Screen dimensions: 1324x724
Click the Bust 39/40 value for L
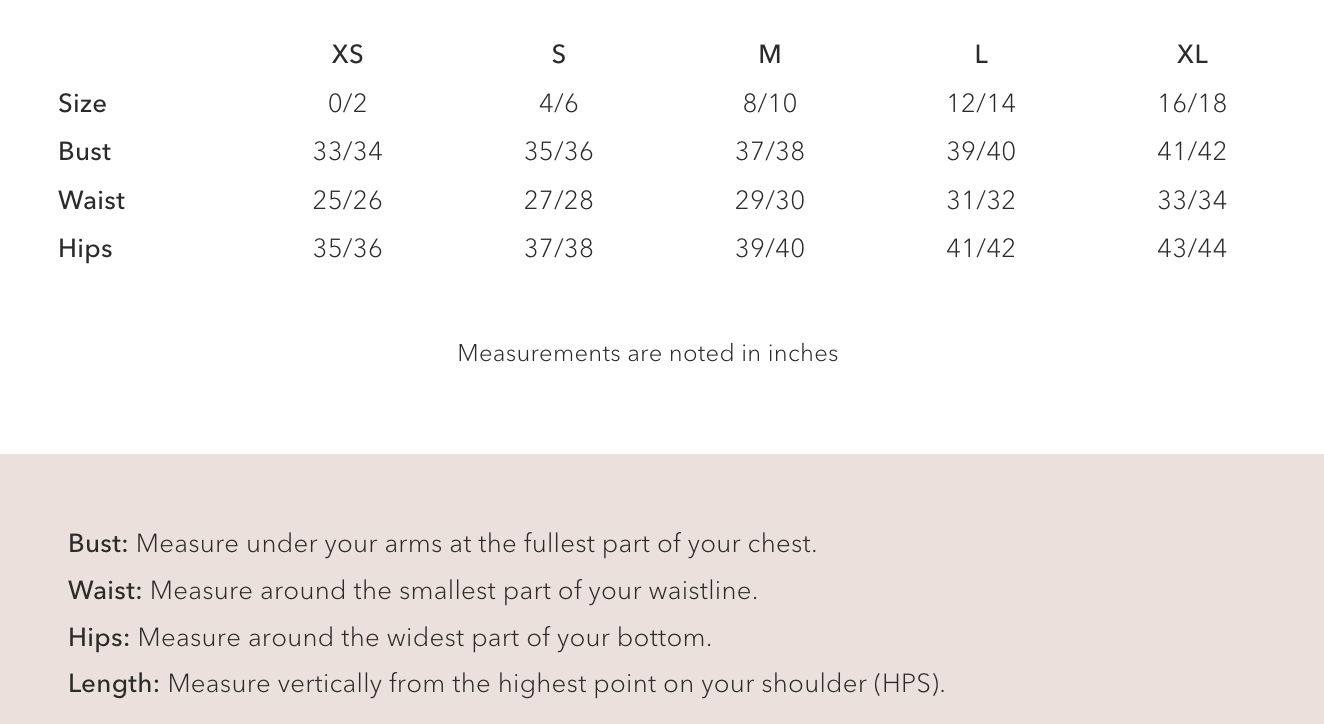pyautogui.click(x=981, y=151)
